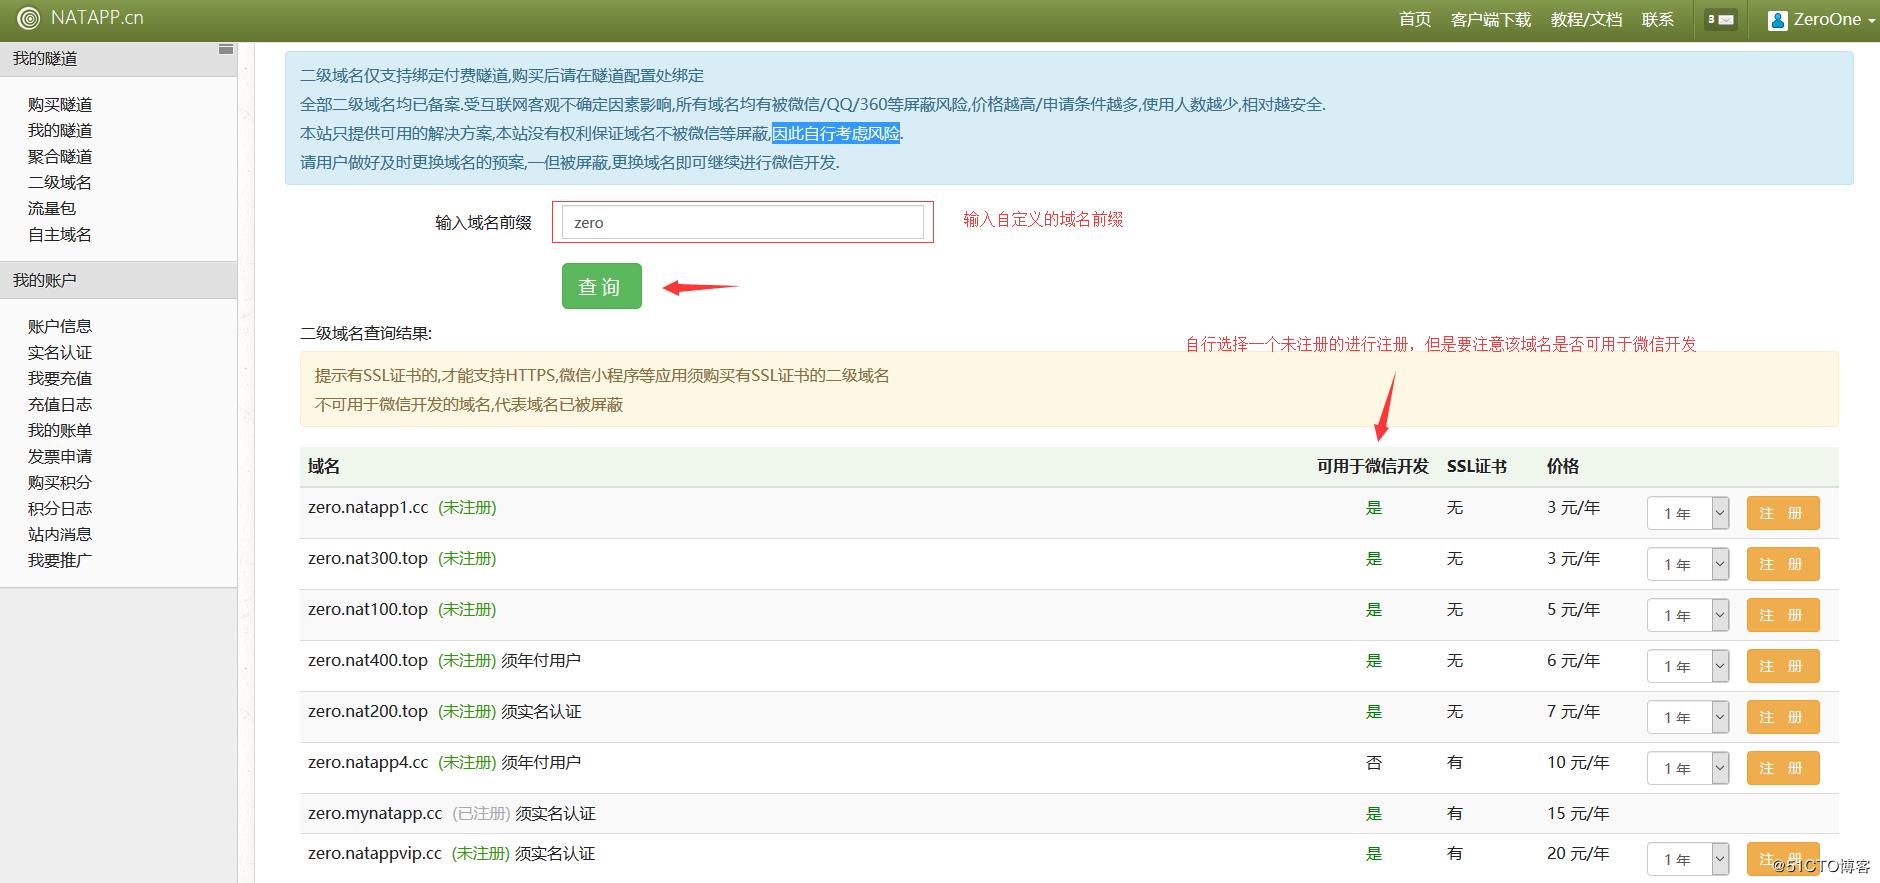Open the mail messages envelope icon
This screenshot has width=1880, height=883.
coord(1720,19)
